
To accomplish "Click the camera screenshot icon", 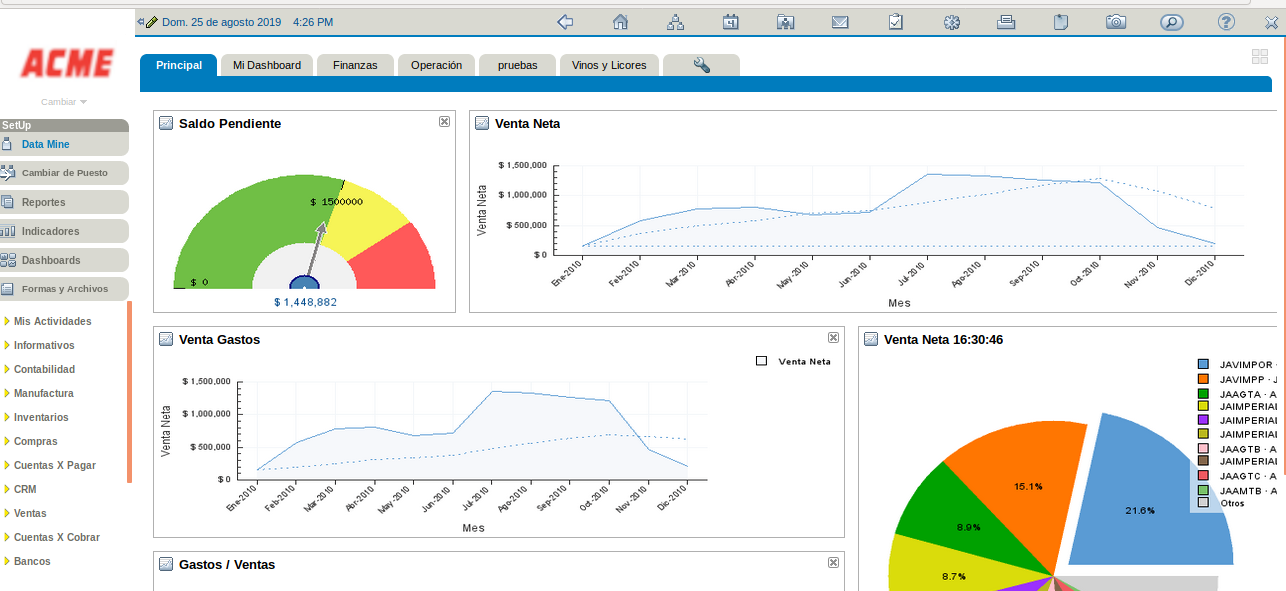I will pyautogui.click(x=1116, y=22).
